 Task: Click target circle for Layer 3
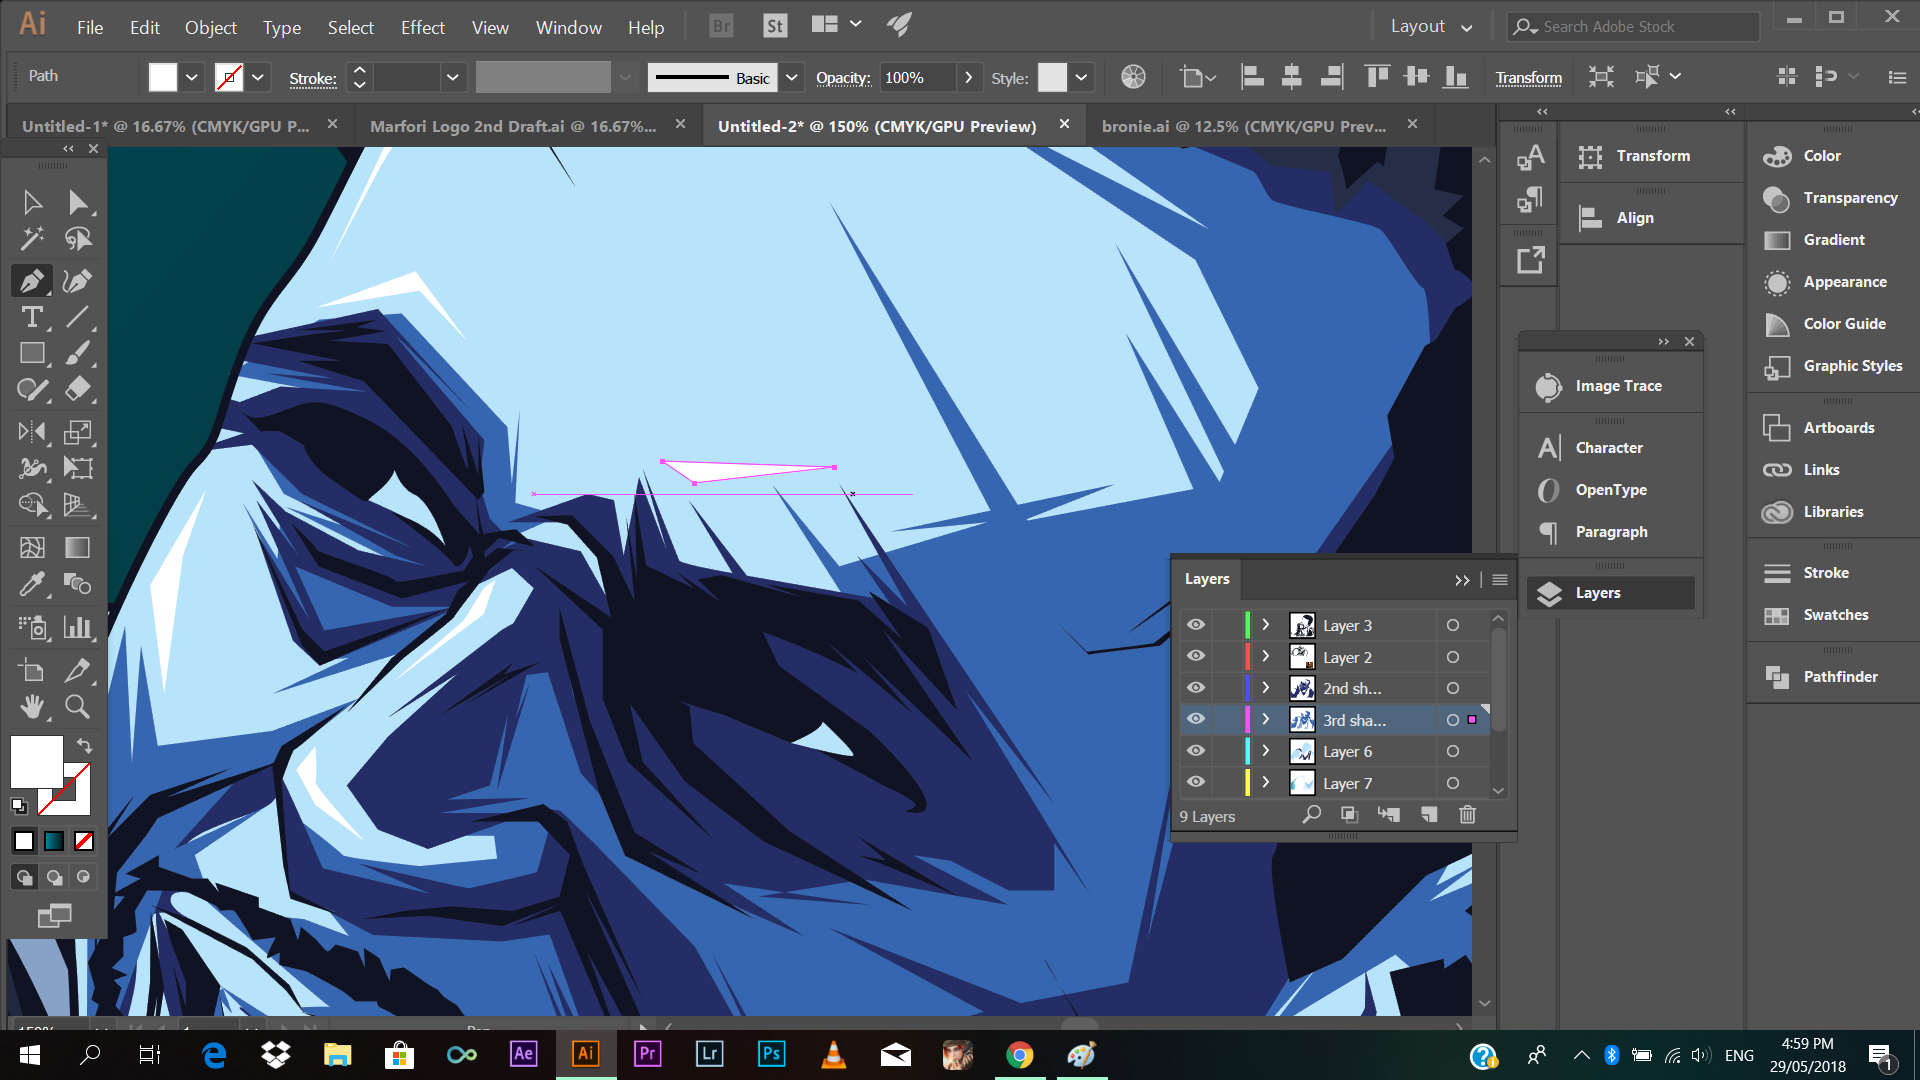click(1453, 625)
